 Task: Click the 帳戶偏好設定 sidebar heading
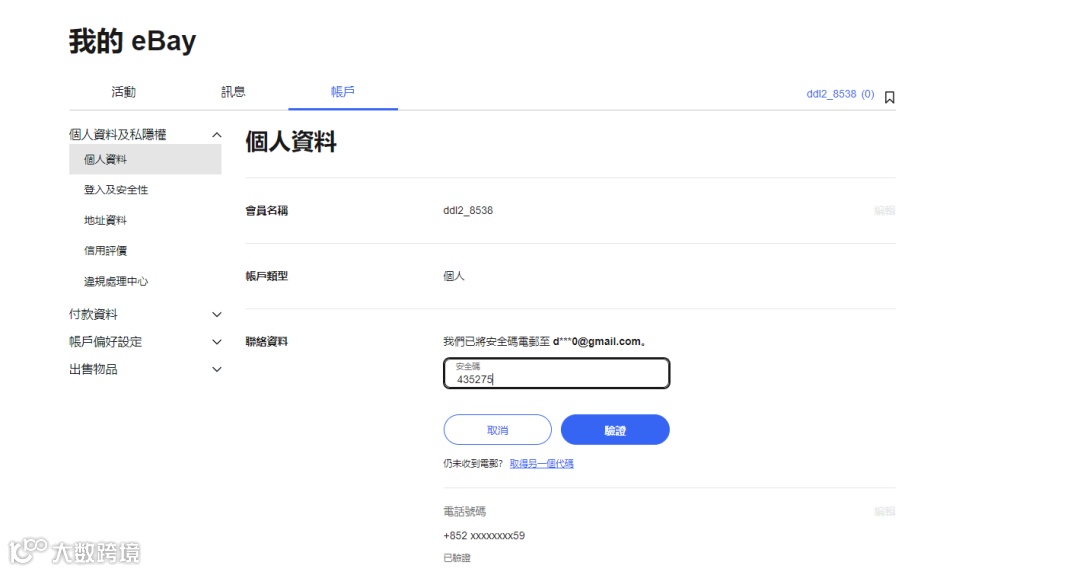pos(105,342)
